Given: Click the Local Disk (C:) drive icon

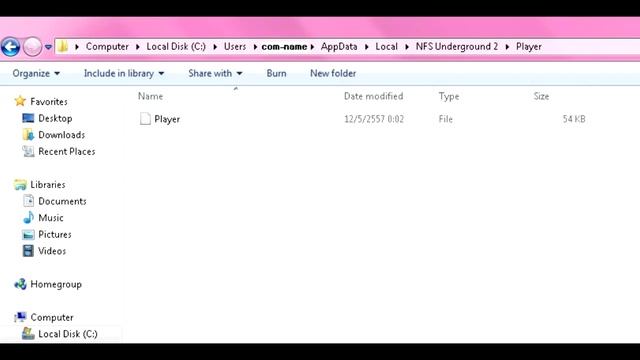Looking at the screenshot, I should click(28, 333).
